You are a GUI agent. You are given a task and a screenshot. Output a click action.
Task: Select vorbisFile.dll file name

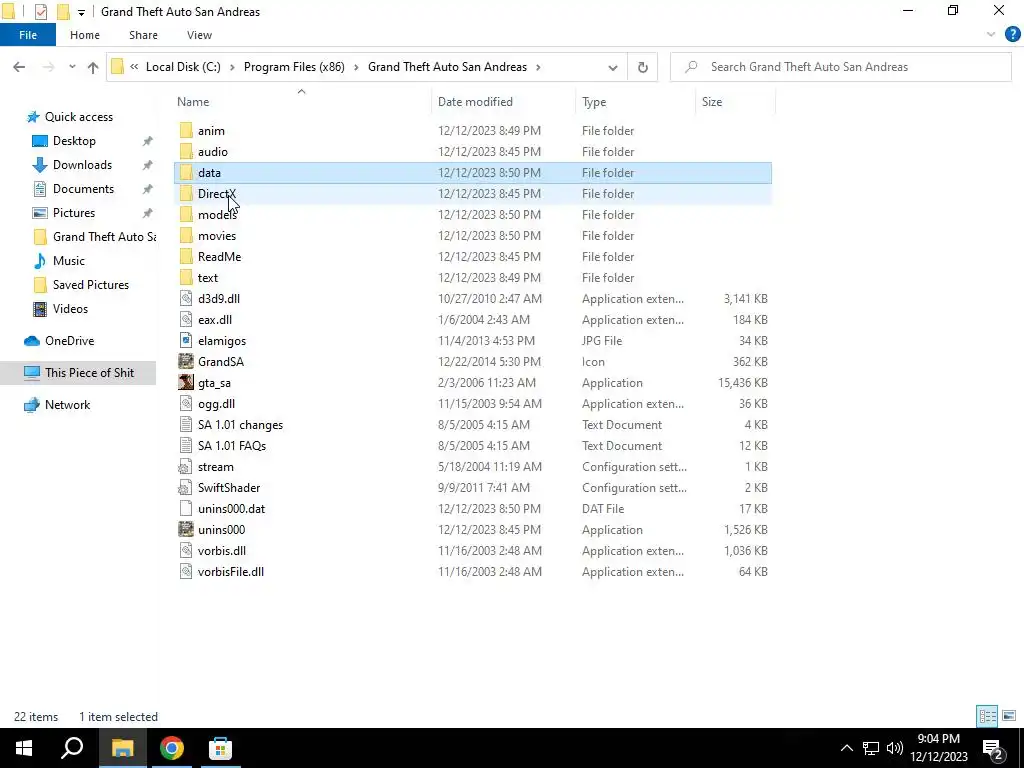click(x=231, y=572)
